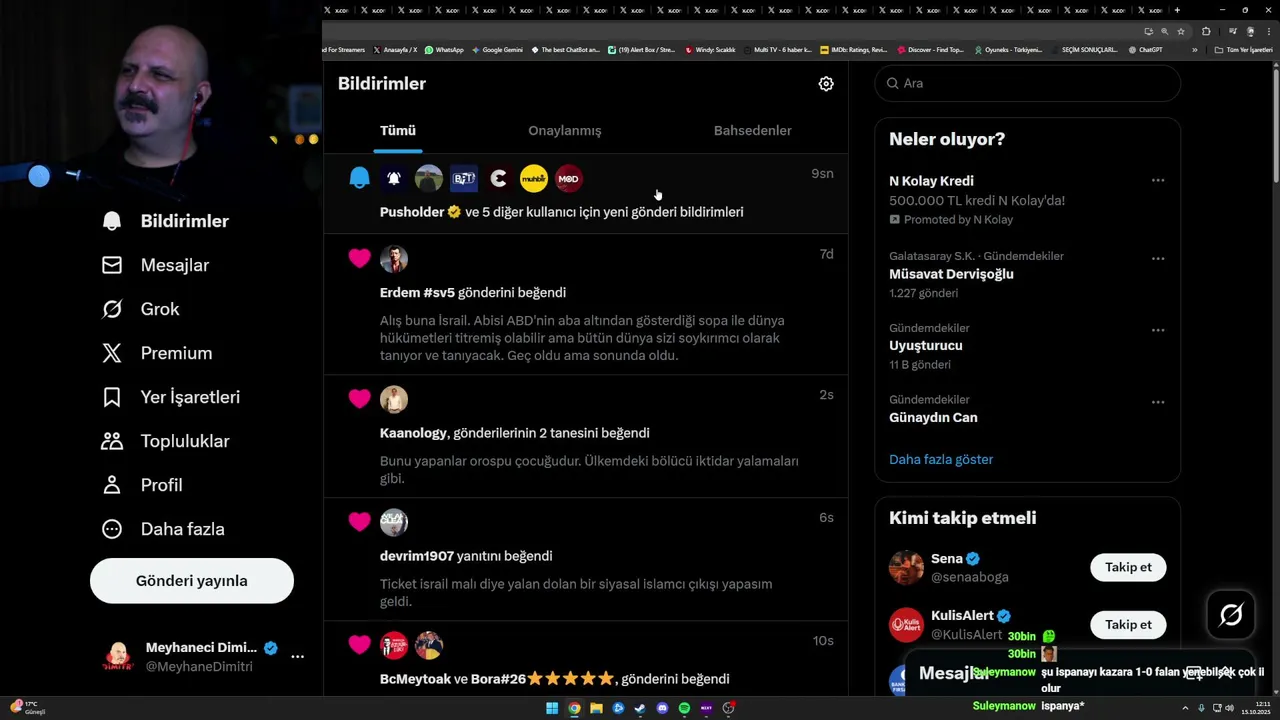Open Mesajlar from the sidebar
Viewport: 1280px width, 720px height.
(156, 265)
